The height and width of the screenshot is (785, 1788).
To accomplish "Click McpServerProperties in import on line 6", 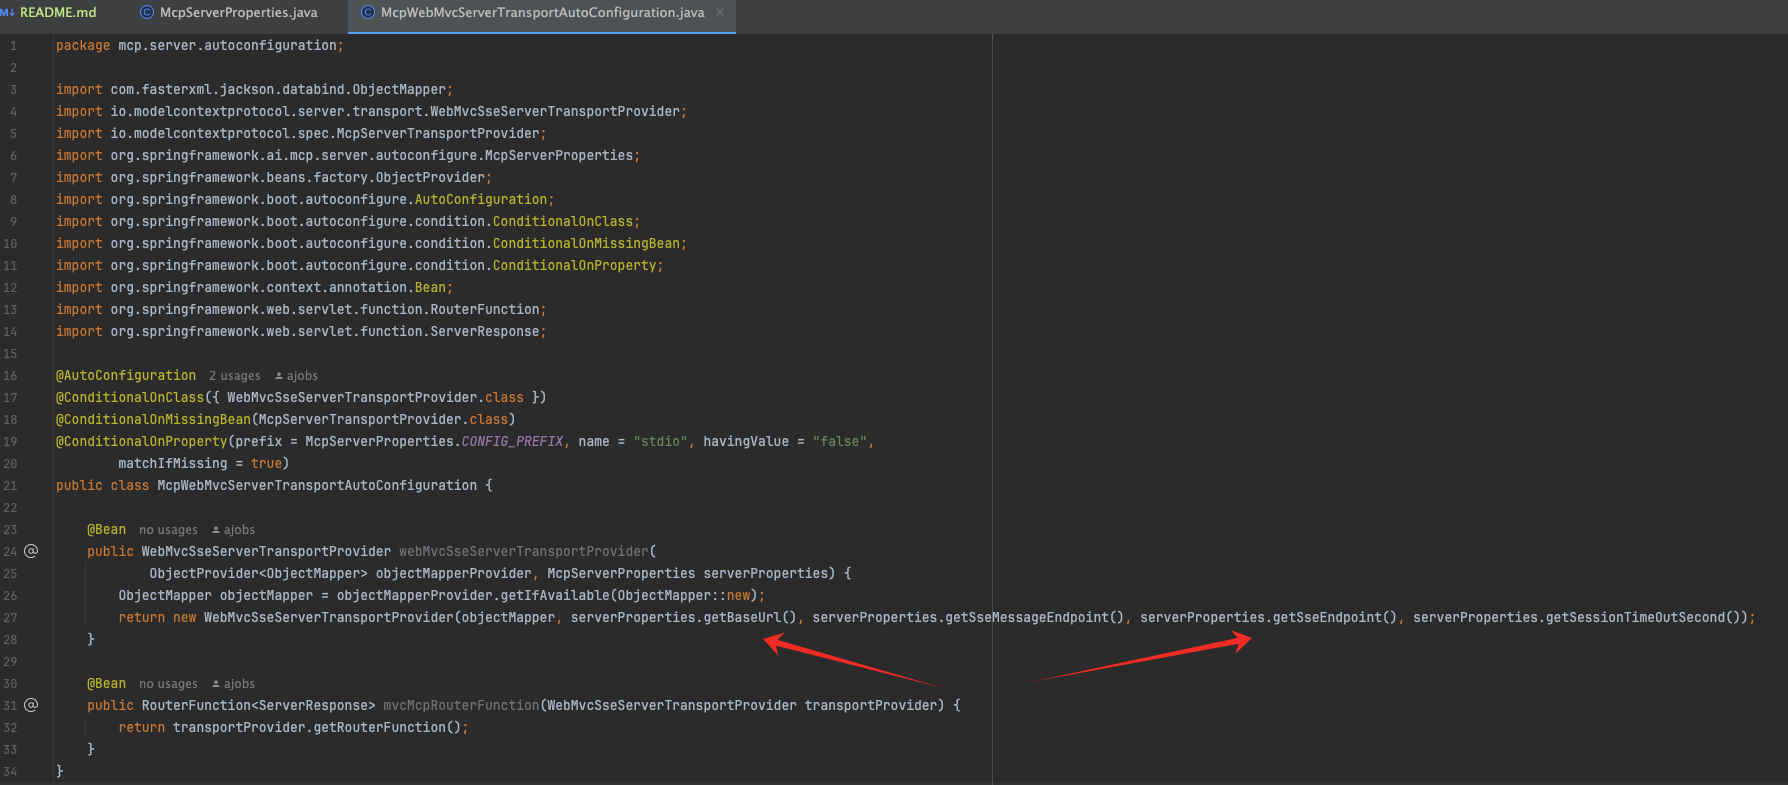I will (559, 156).
